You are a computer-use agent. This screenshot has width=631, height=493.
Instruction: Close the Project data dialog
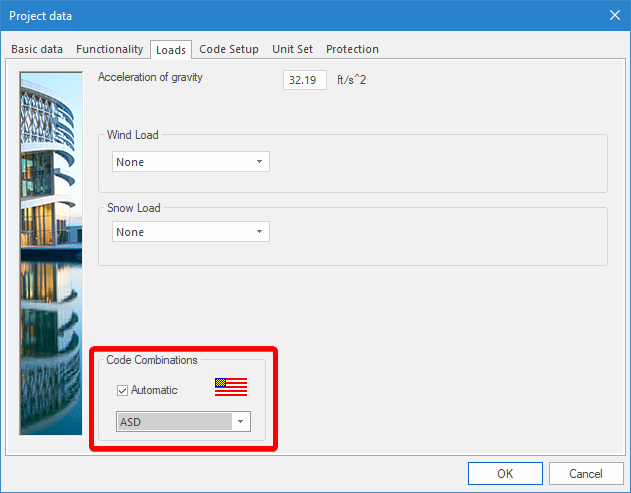pos(614,16)
